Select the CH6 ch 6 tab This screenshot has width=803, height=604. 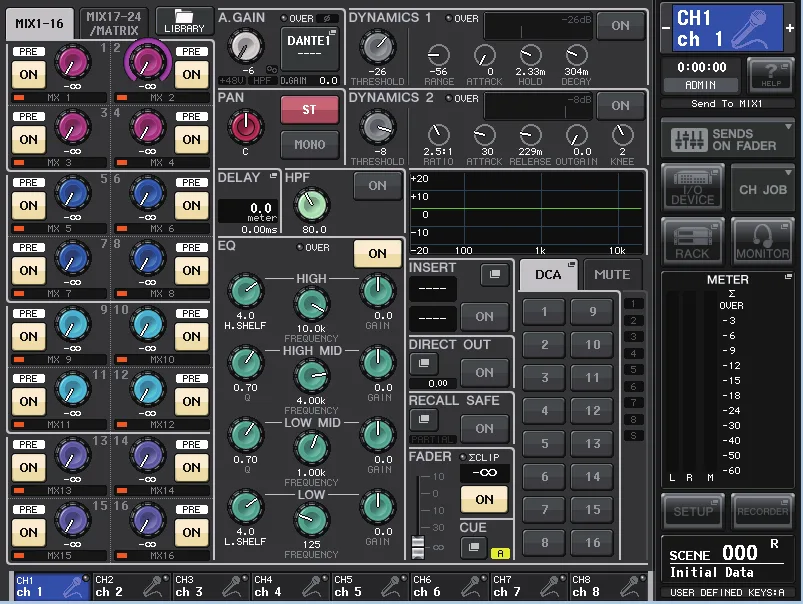click(x=450, y=586)
